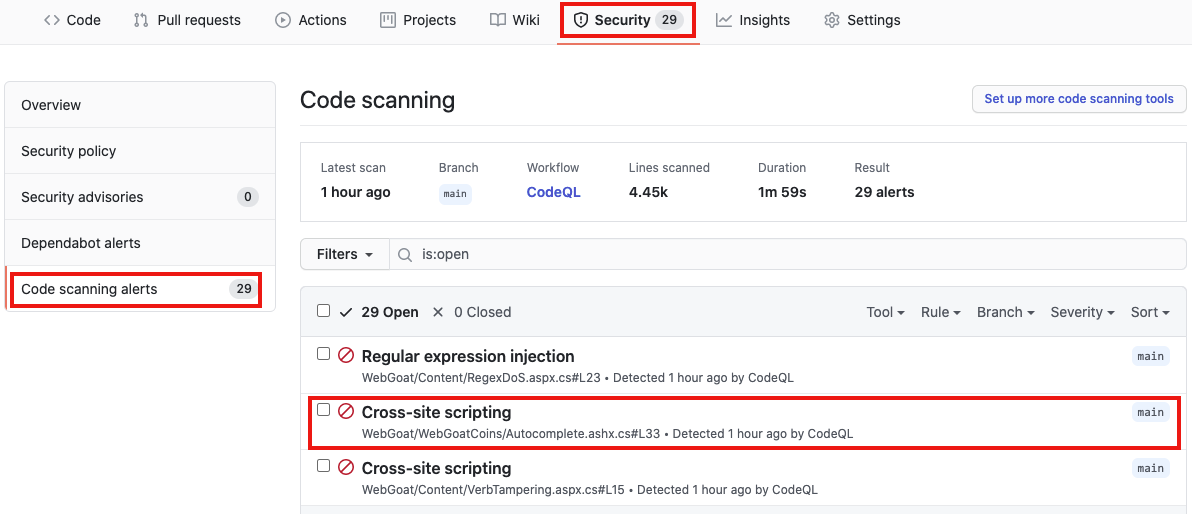
Task: Show the 0 Closed alerts
Action: 471,312
